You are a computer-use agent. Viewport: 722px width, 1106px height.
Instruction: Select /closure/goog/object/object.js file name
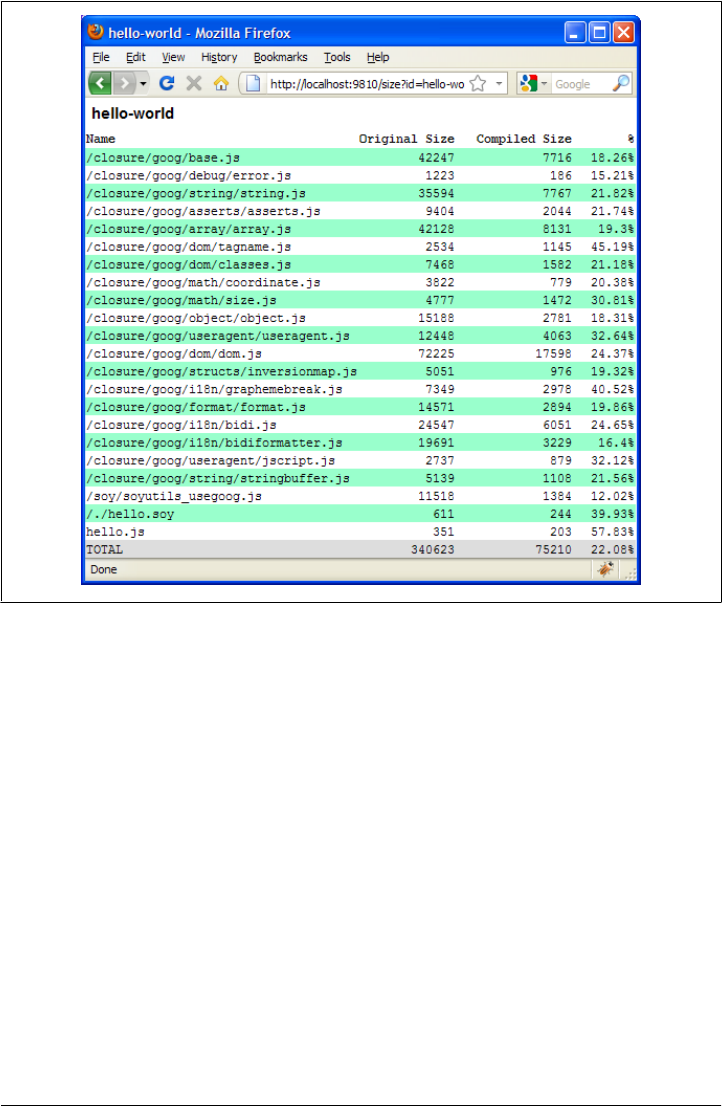(196, 318)
